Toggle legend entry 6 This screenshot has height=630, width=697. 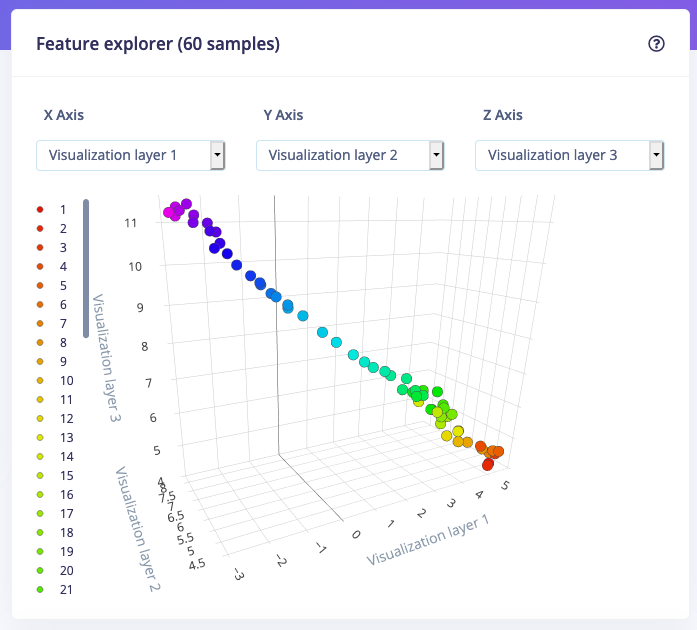coord(53,305)
